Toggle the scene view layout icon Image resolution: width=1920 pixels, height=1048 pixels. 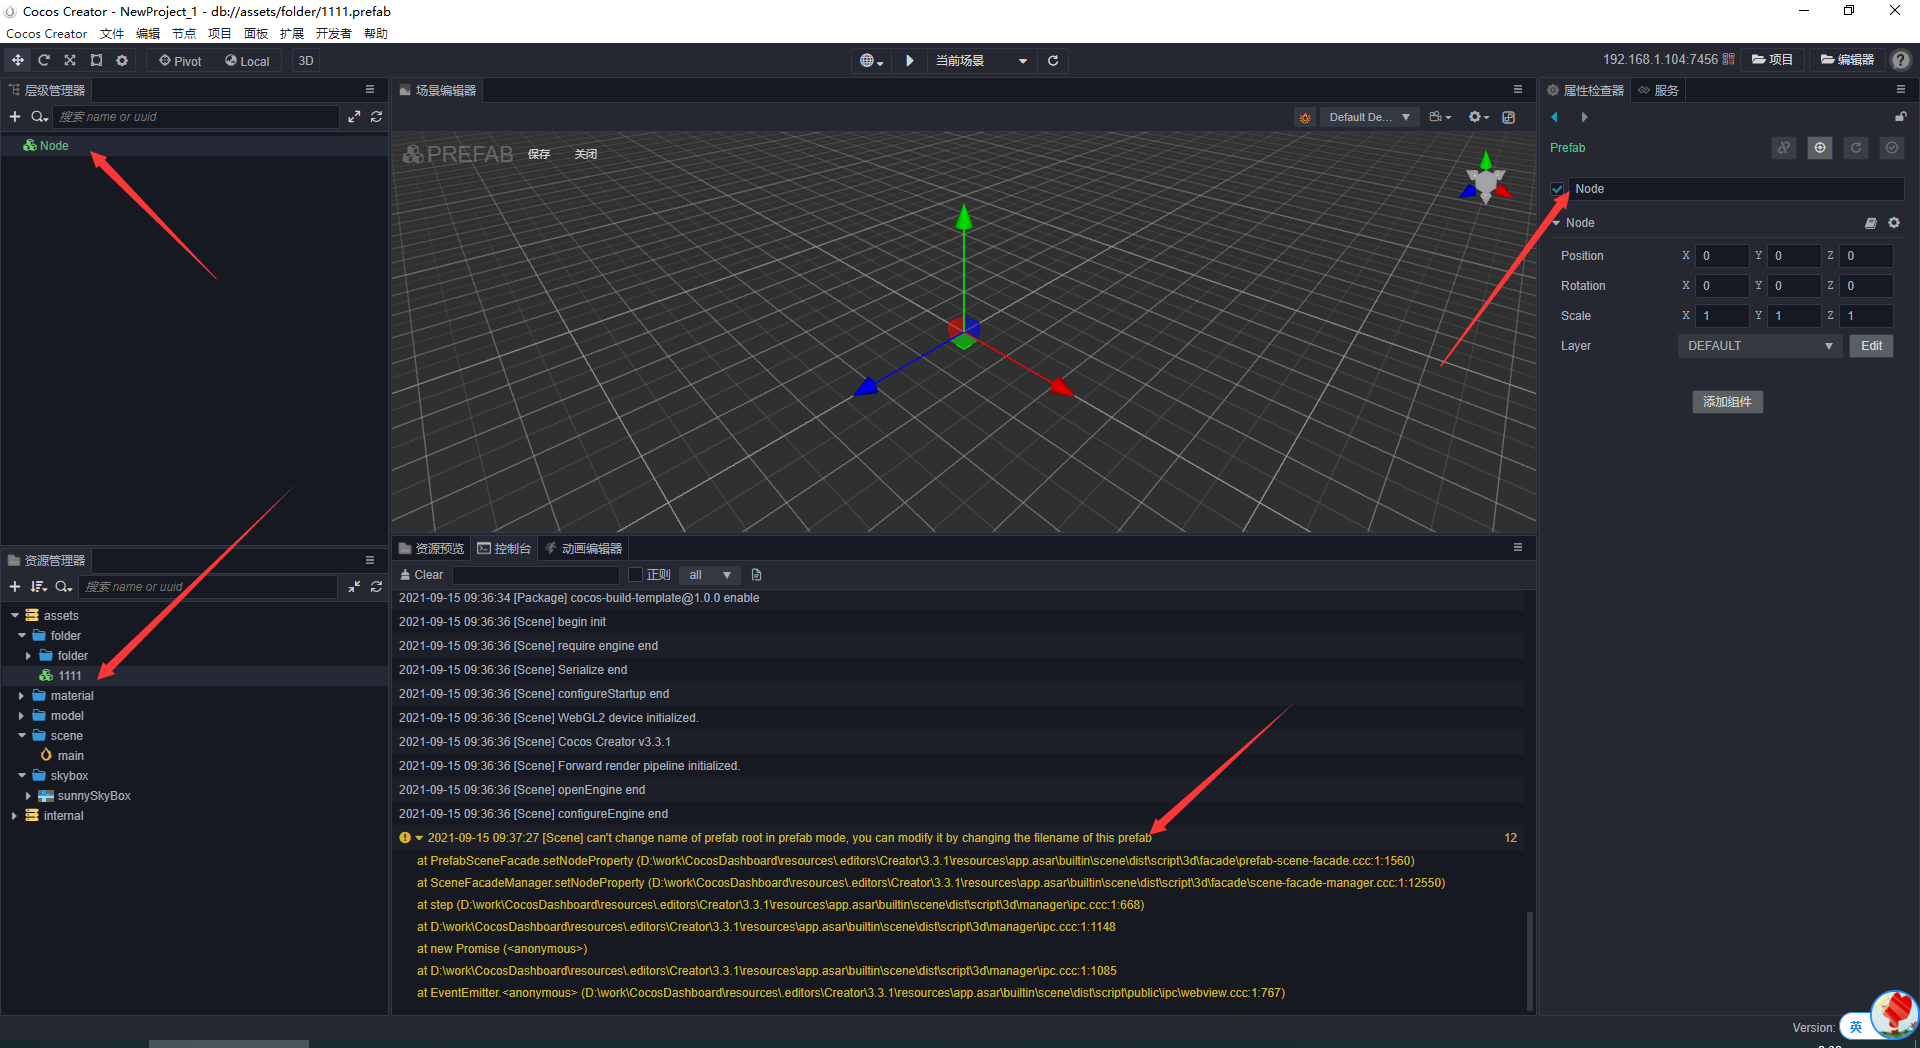point(1509,118)
